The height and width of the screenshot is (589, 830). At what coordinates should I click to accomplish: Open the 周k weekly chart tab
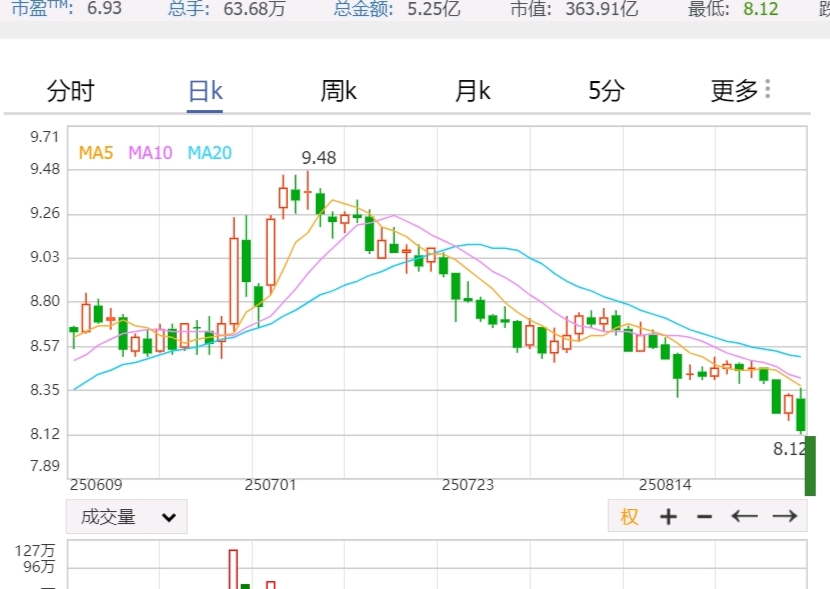point(338,90)
